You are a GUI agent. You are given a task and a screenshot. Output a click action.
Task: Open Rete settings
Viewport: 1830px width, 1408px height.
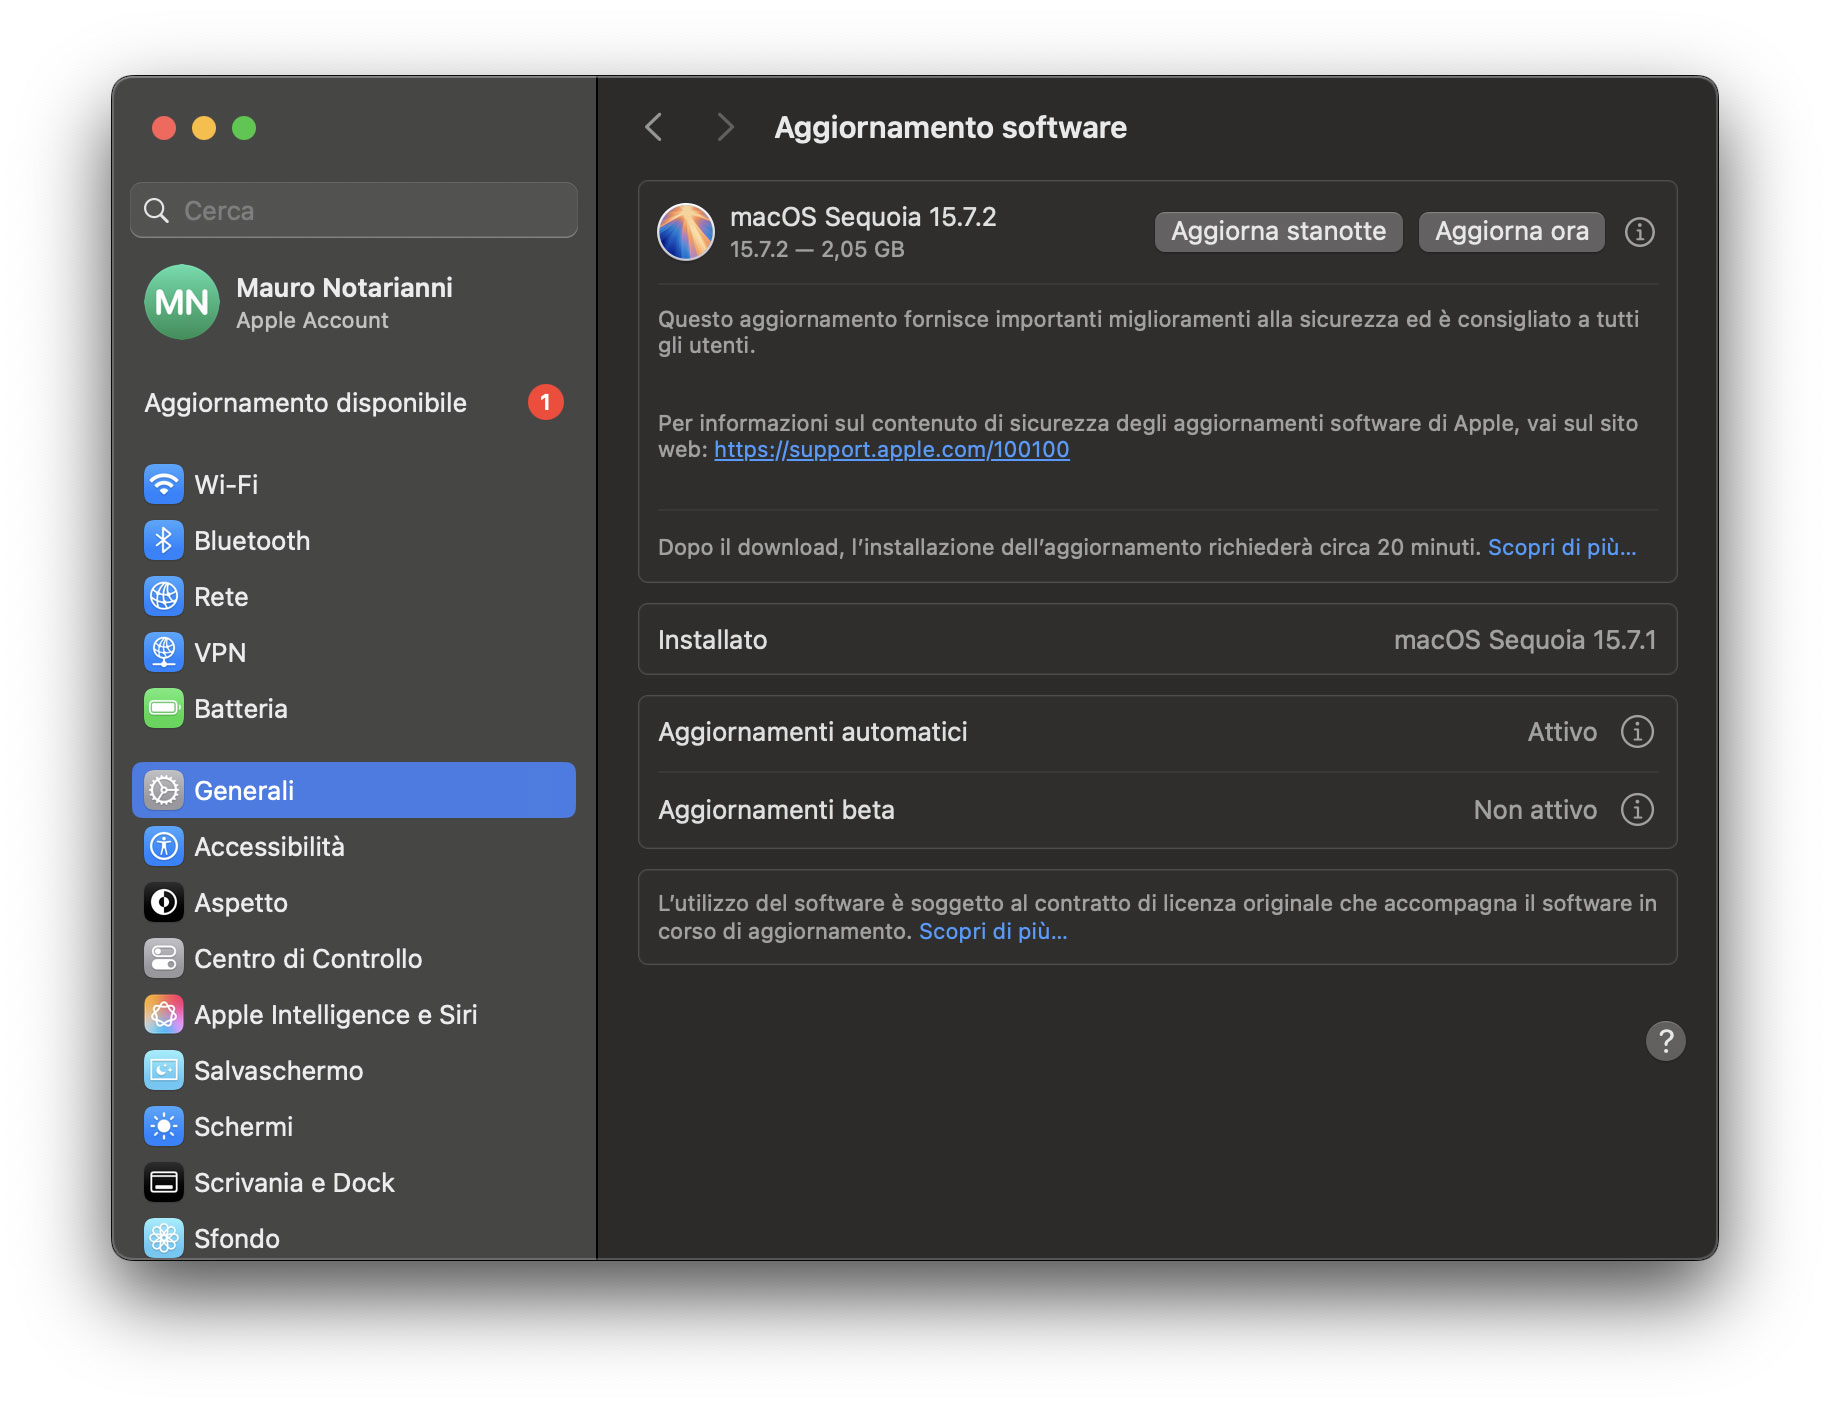pos(221,596)
